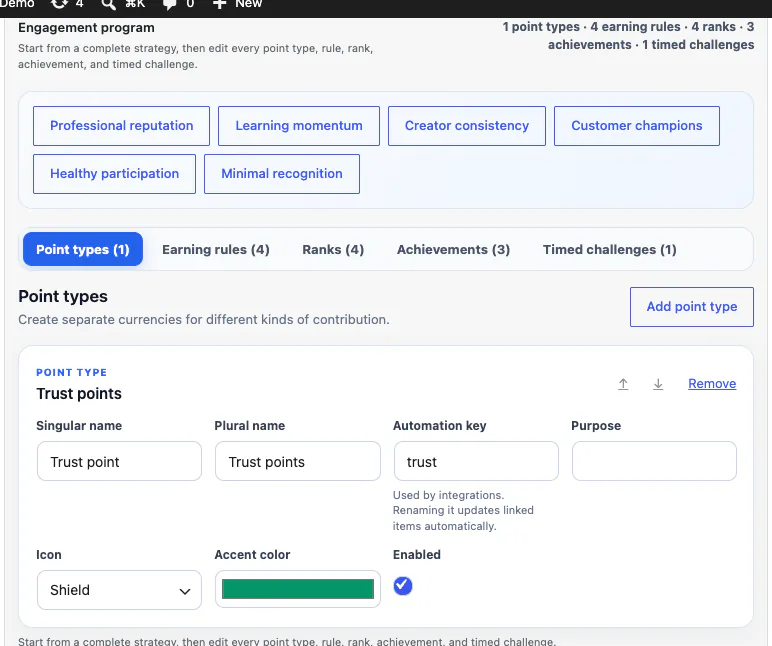
Task: Open search via the magnifier icon
Action: (108, 4)
